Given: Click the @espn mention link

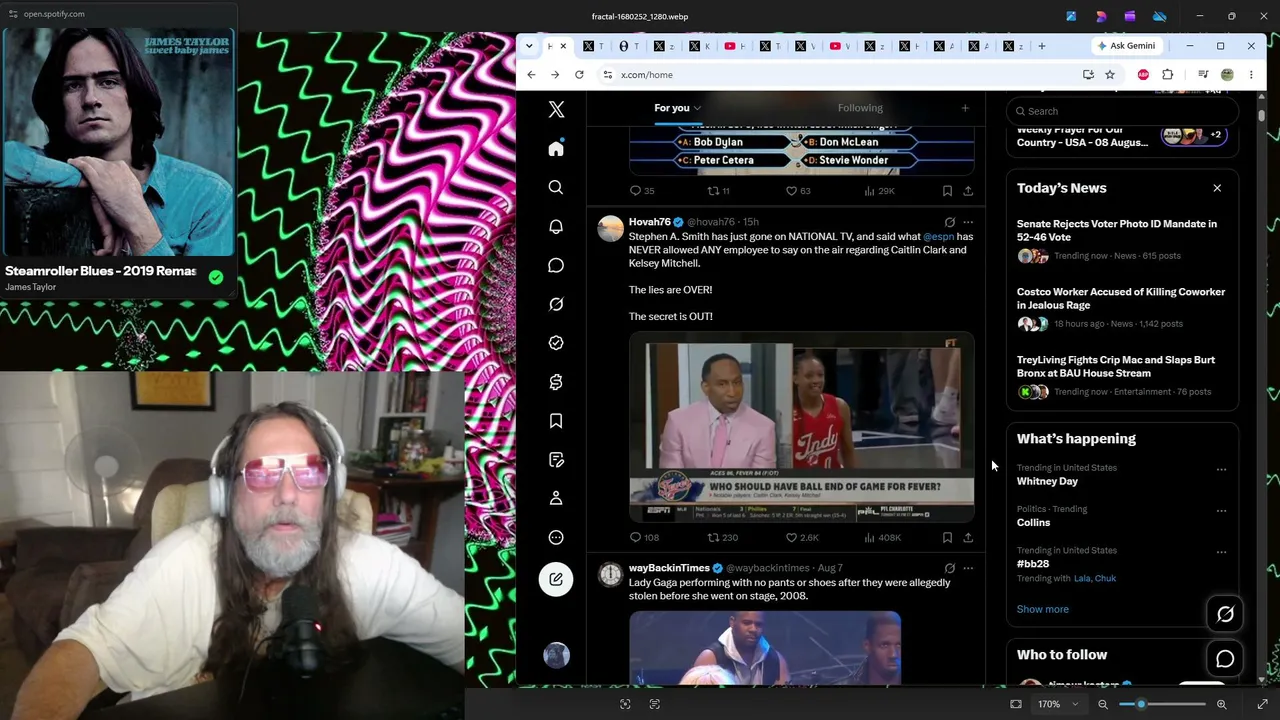Looking at the screenshot, I should tap(938, 237).
